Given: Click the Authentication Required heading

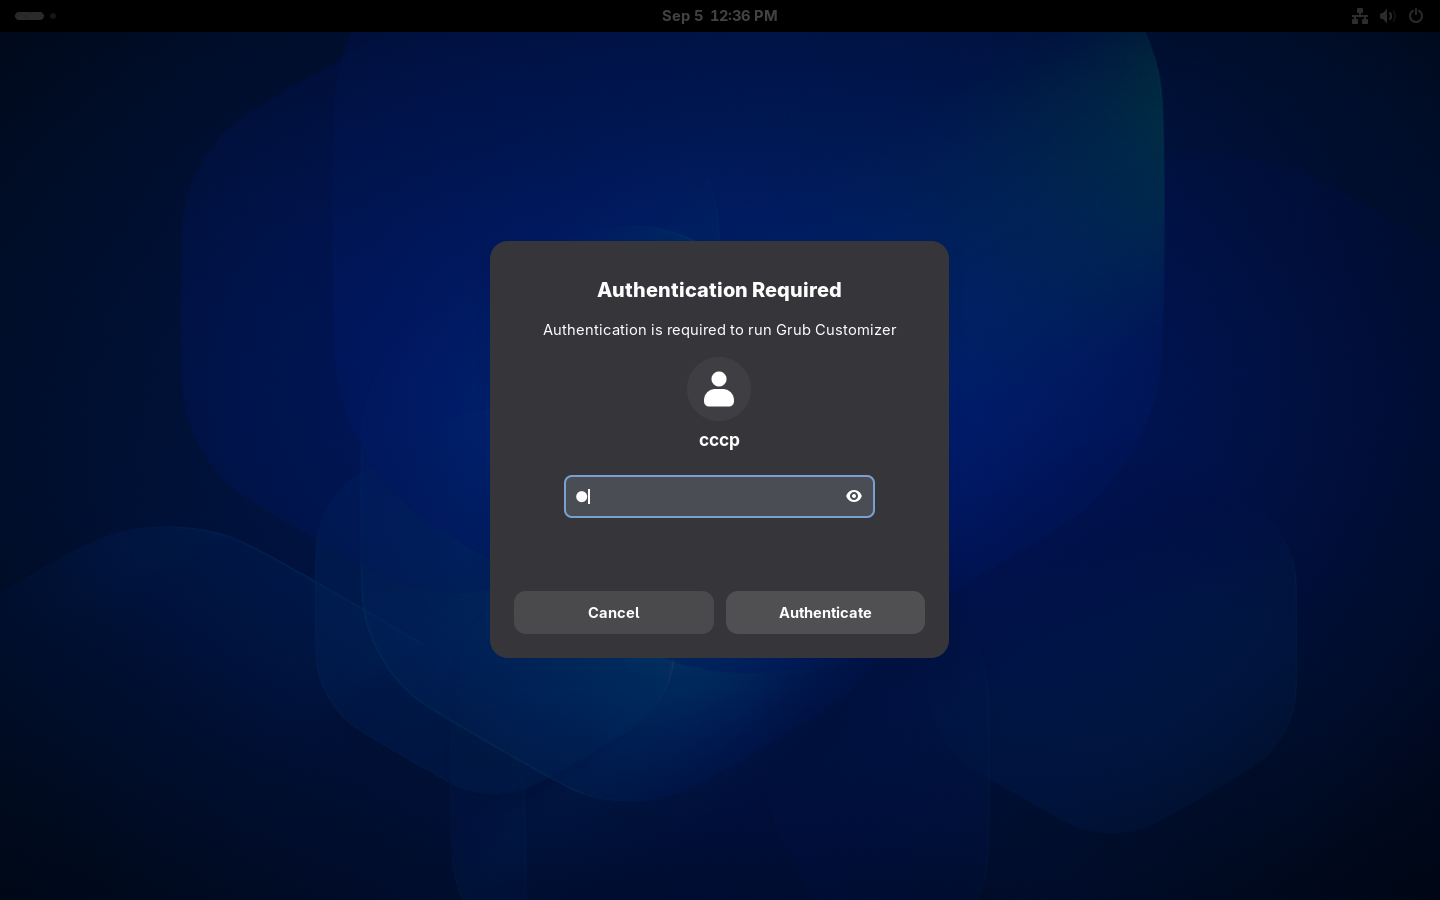Looking at the screenshot, I should coord(719,290).
